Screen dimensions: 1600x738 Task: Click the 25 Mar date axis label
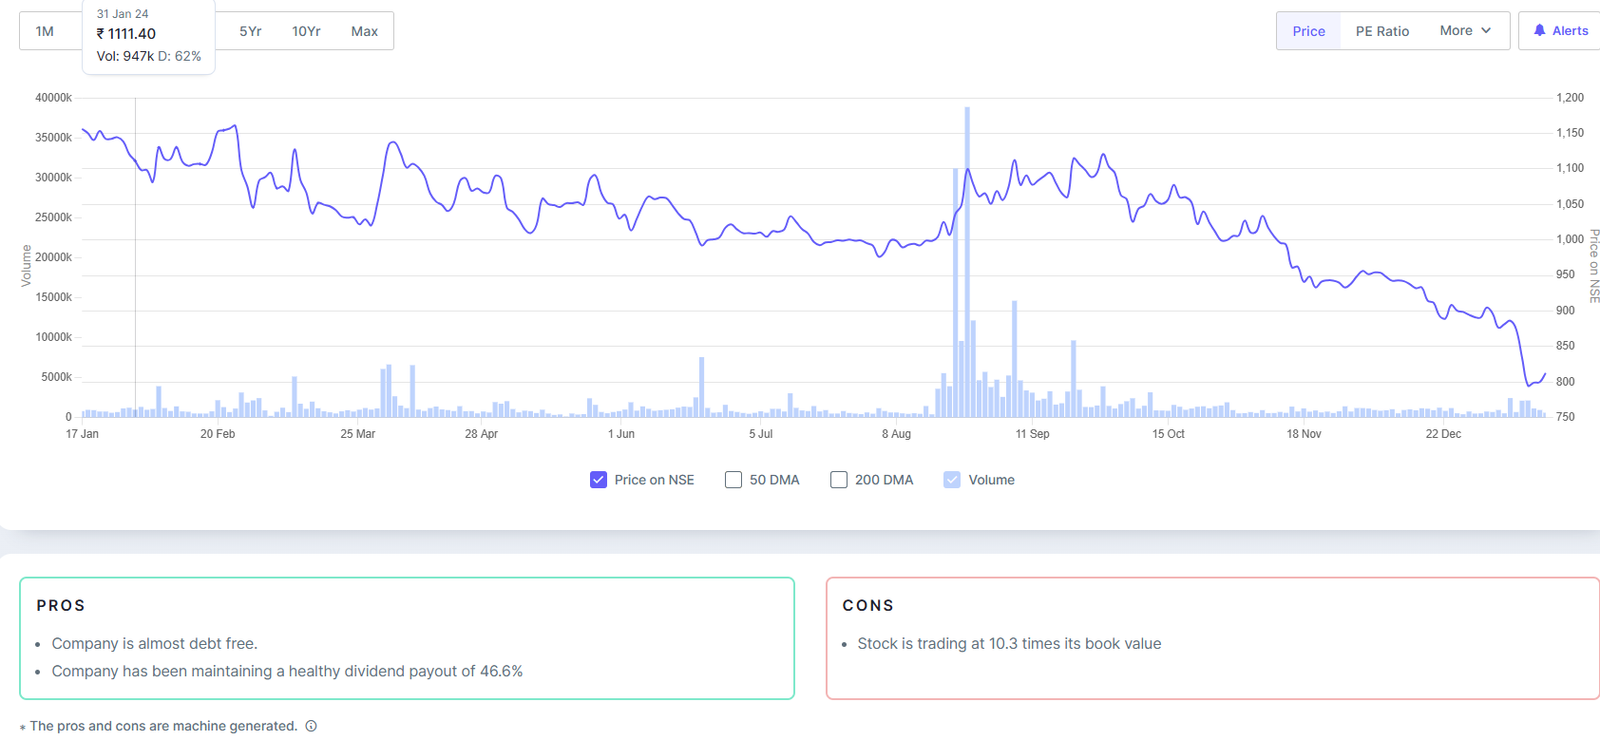358,434
